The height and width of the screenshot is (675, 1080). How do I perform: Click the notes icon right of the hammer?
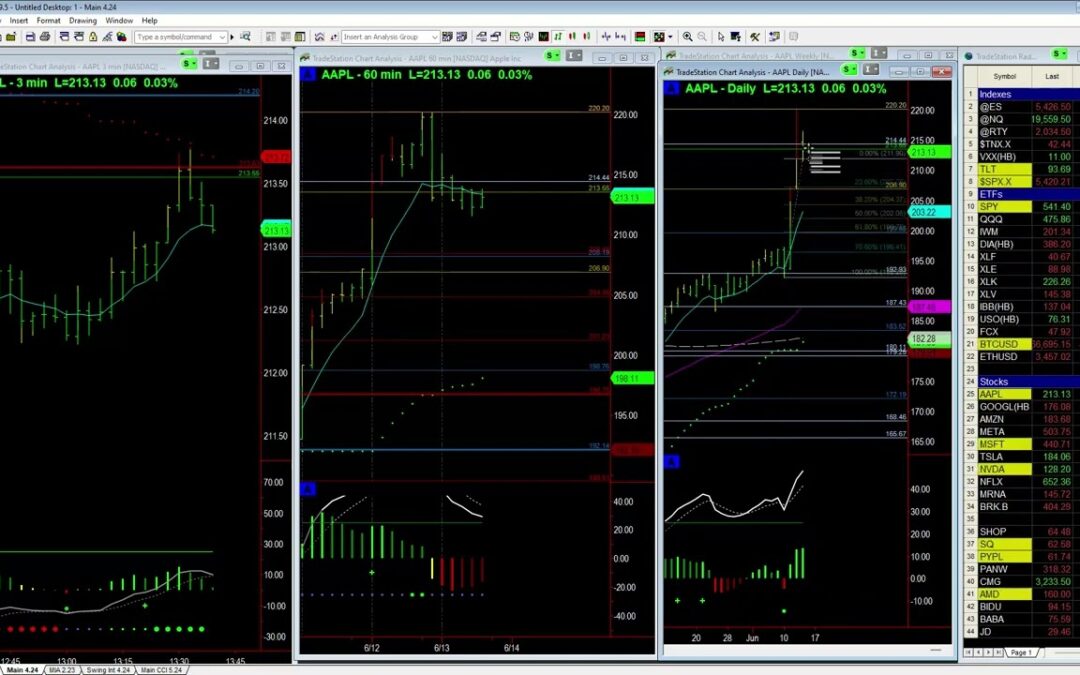coord(774,37)
